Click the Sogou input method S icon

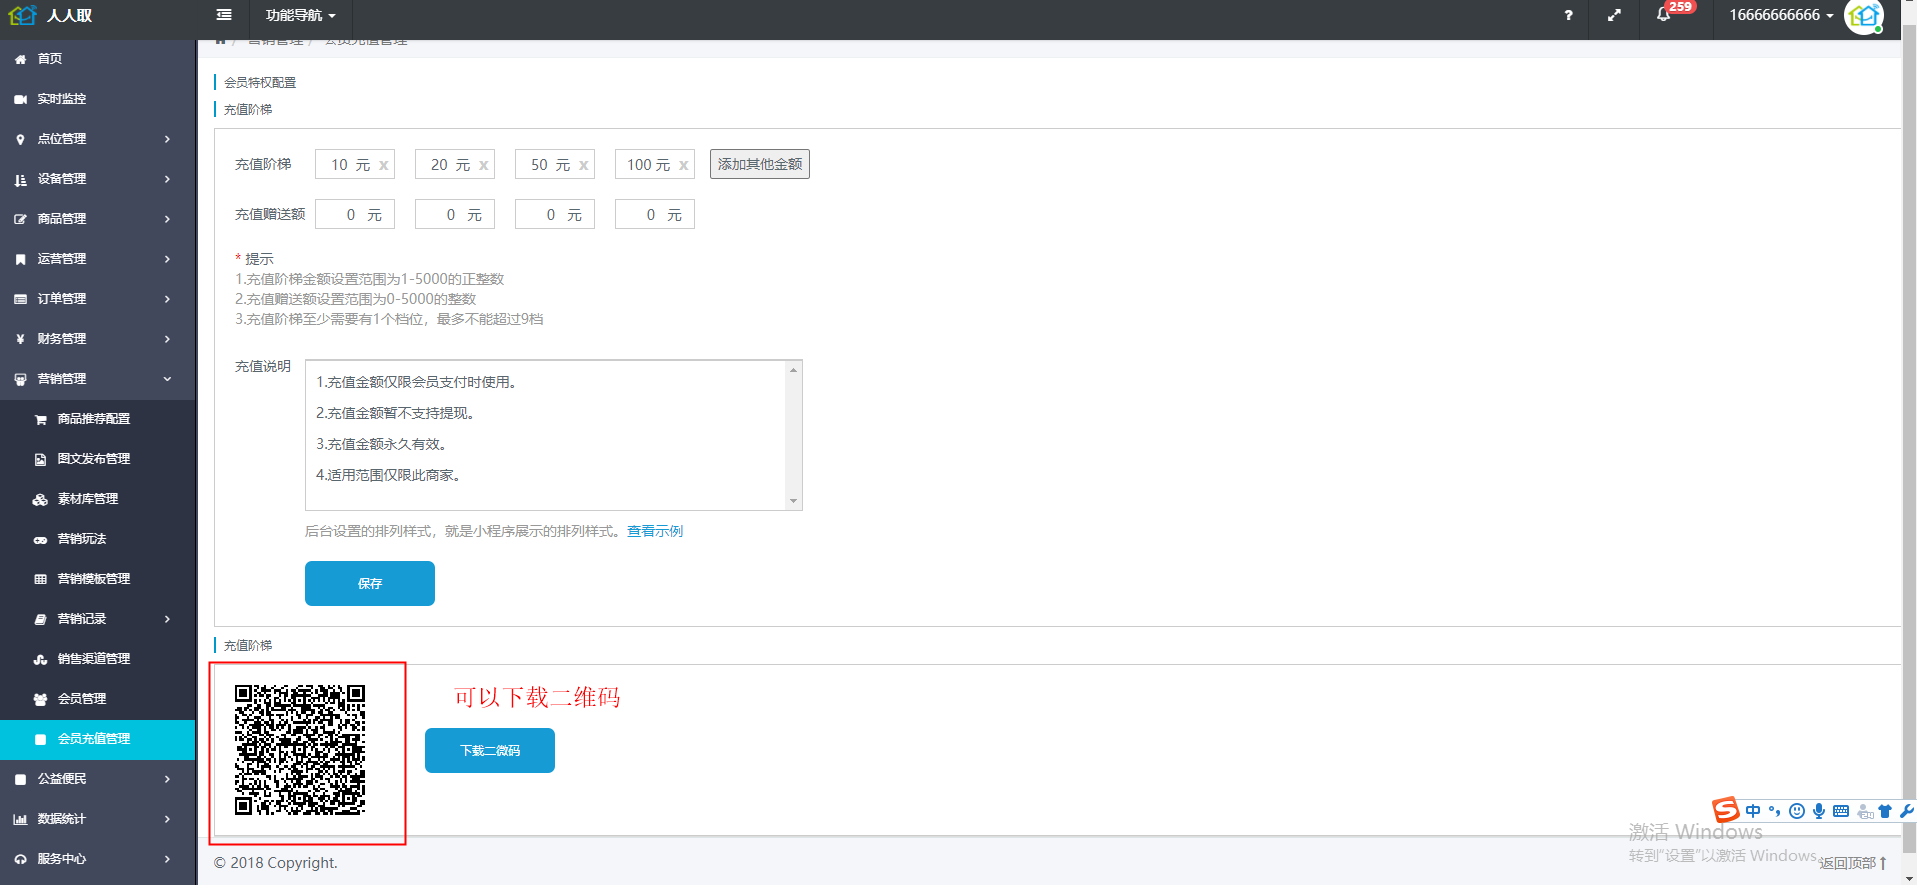tap(1725, 809)
